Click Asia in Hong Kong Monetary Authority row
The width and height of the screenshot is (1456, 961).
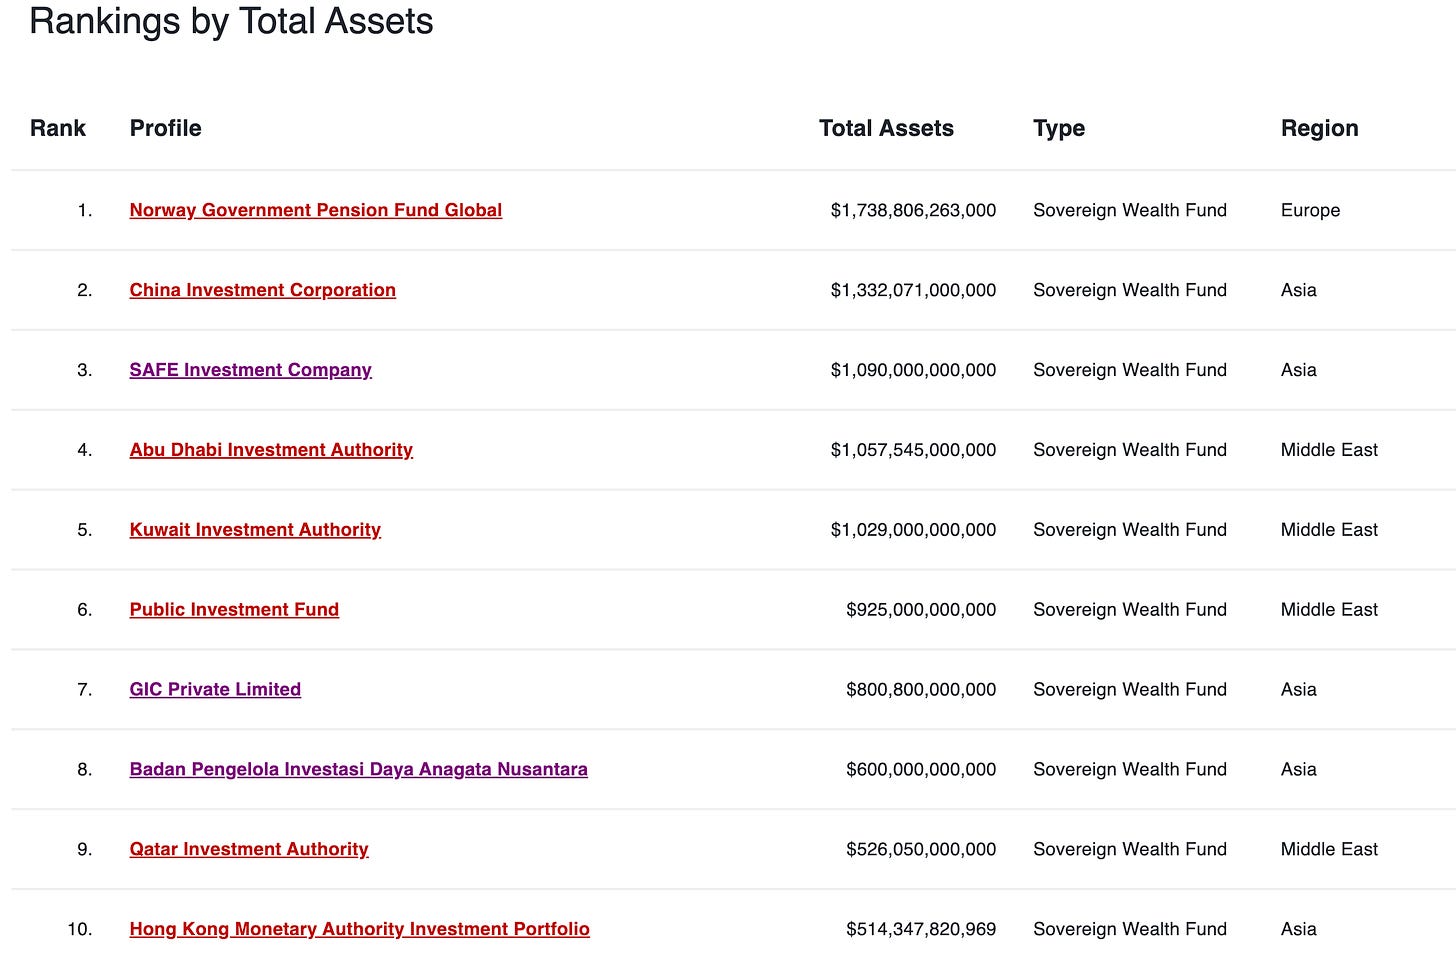[1299, 929]
